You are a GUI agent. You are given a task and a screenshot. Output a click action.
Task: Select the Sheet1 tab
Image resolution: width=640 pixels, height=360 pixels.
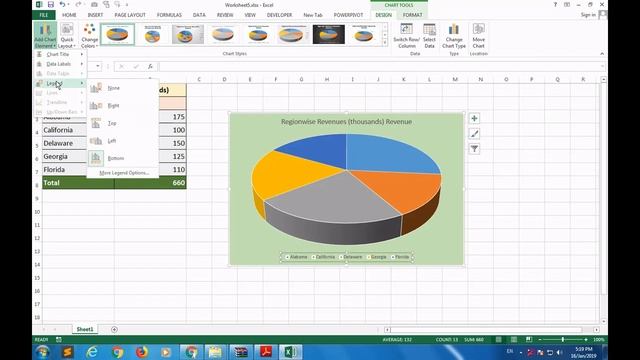(85, 329)
